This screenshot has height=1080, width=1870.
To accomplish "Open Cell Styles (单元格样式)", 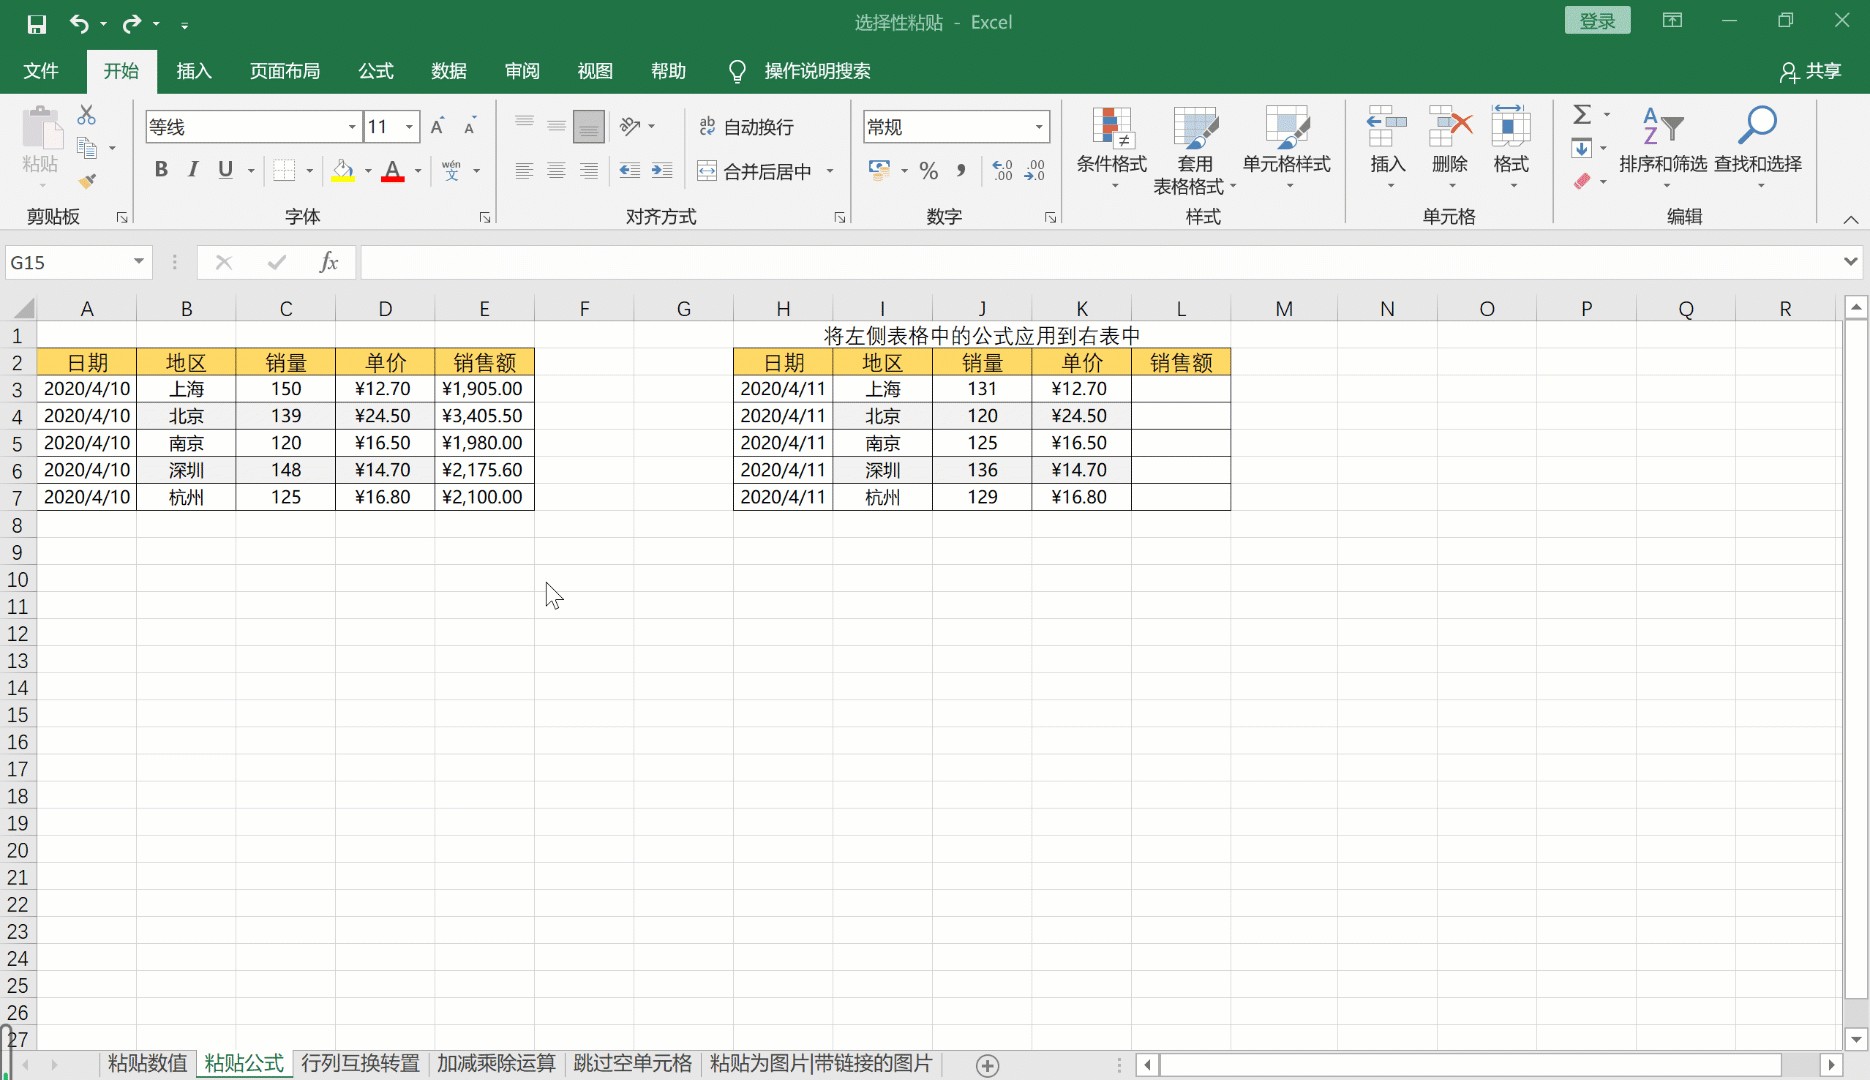I will tap(1287, 148).
